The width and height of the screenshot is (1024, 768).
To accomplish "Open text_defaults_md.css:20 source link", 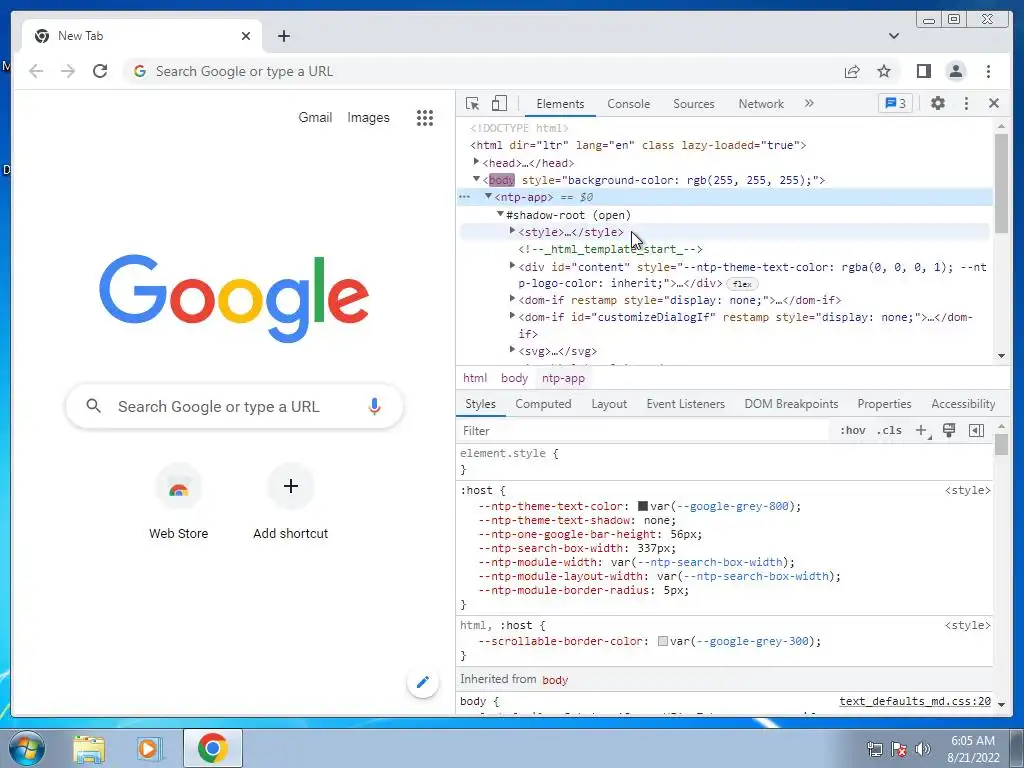I will (915, 701).
